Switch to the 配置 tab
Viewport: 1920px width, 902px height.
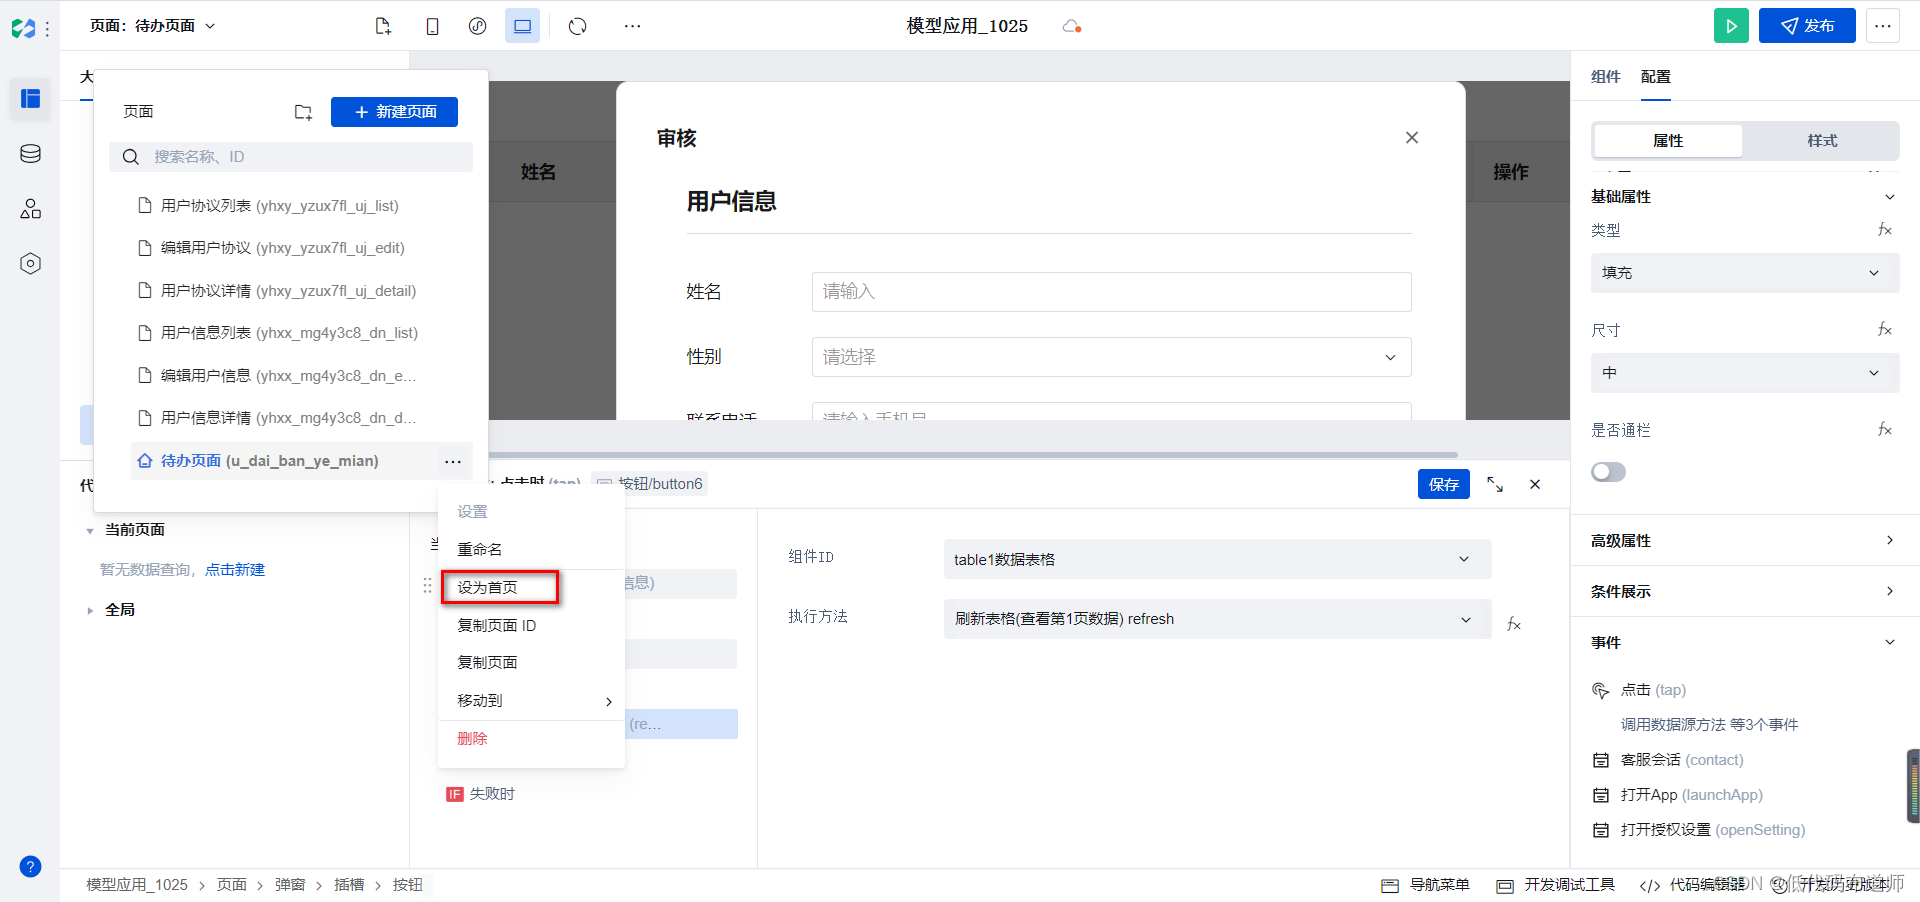click(x=1656, y=77)
